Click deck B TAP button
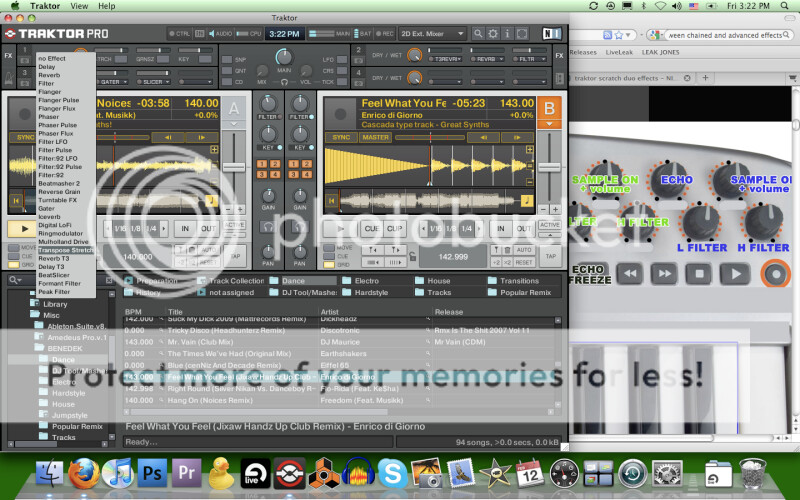This screenshot has width=800, height=500. pos(551,256)
